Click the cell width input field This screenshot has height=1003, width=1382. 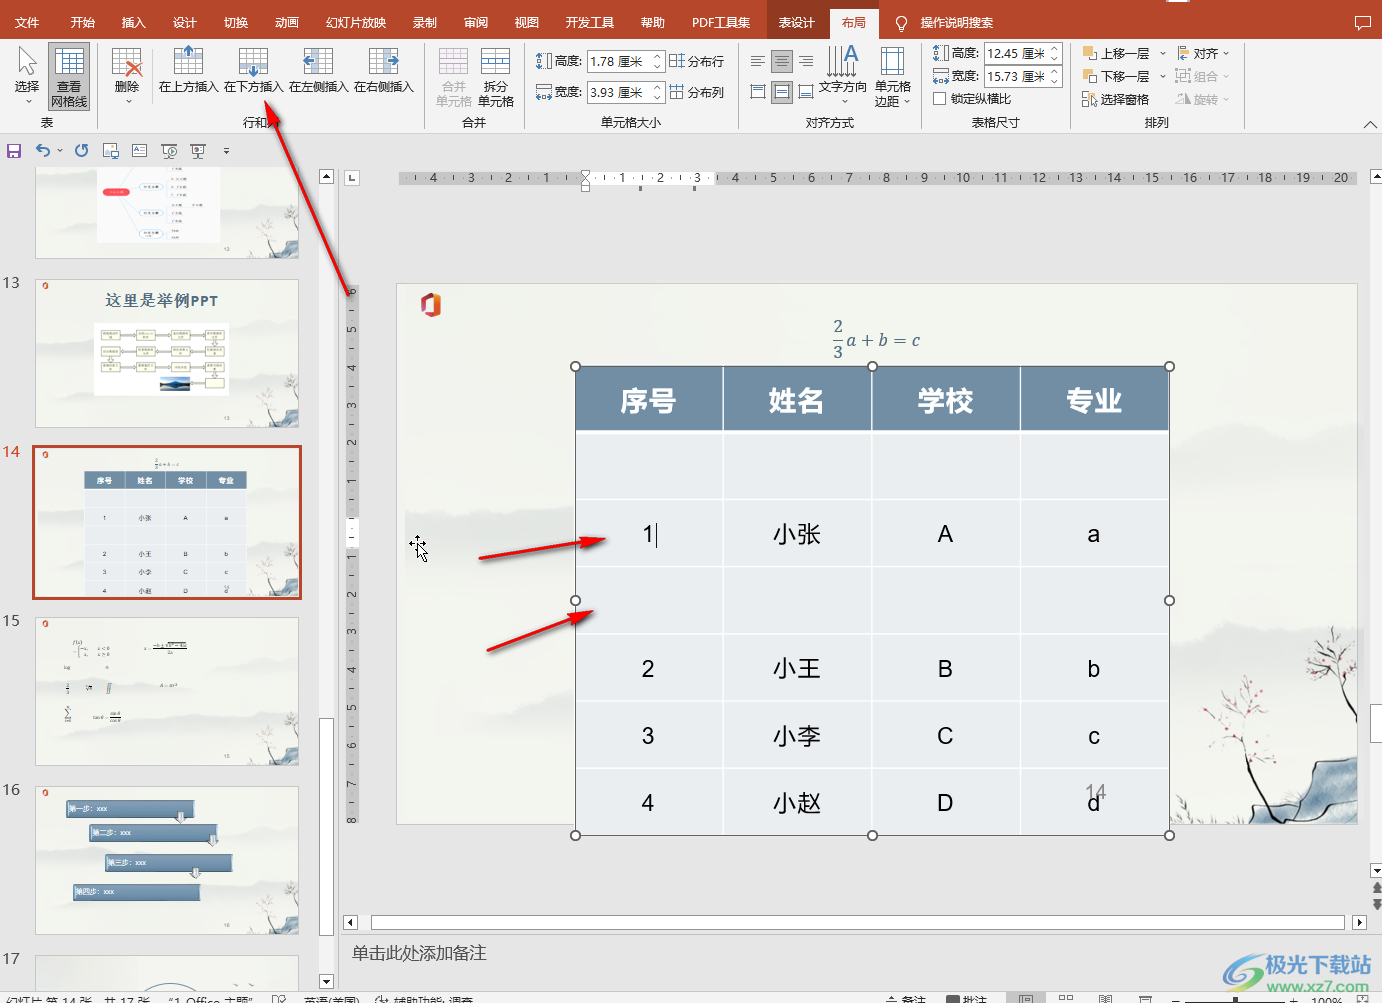tap(618, 92)
